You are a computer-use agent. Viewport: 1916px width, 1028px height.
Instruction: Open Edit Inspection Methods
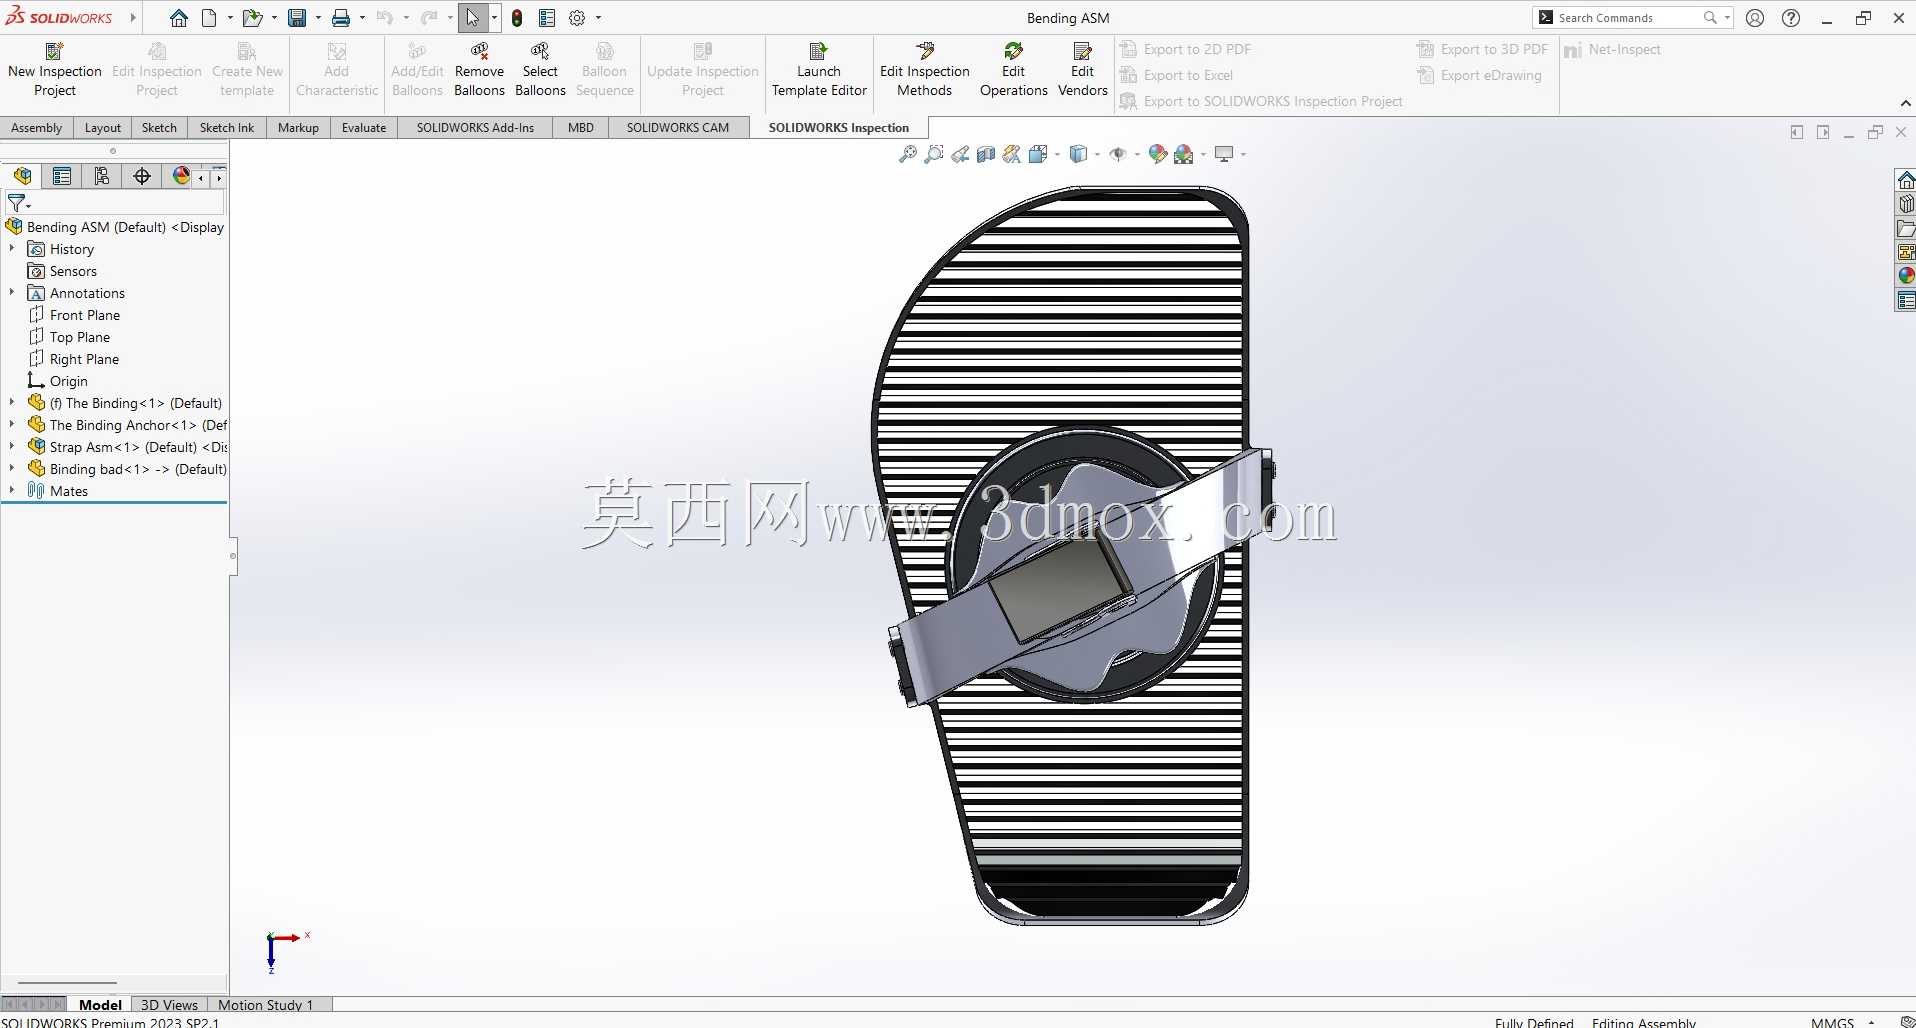click(924, 69)
